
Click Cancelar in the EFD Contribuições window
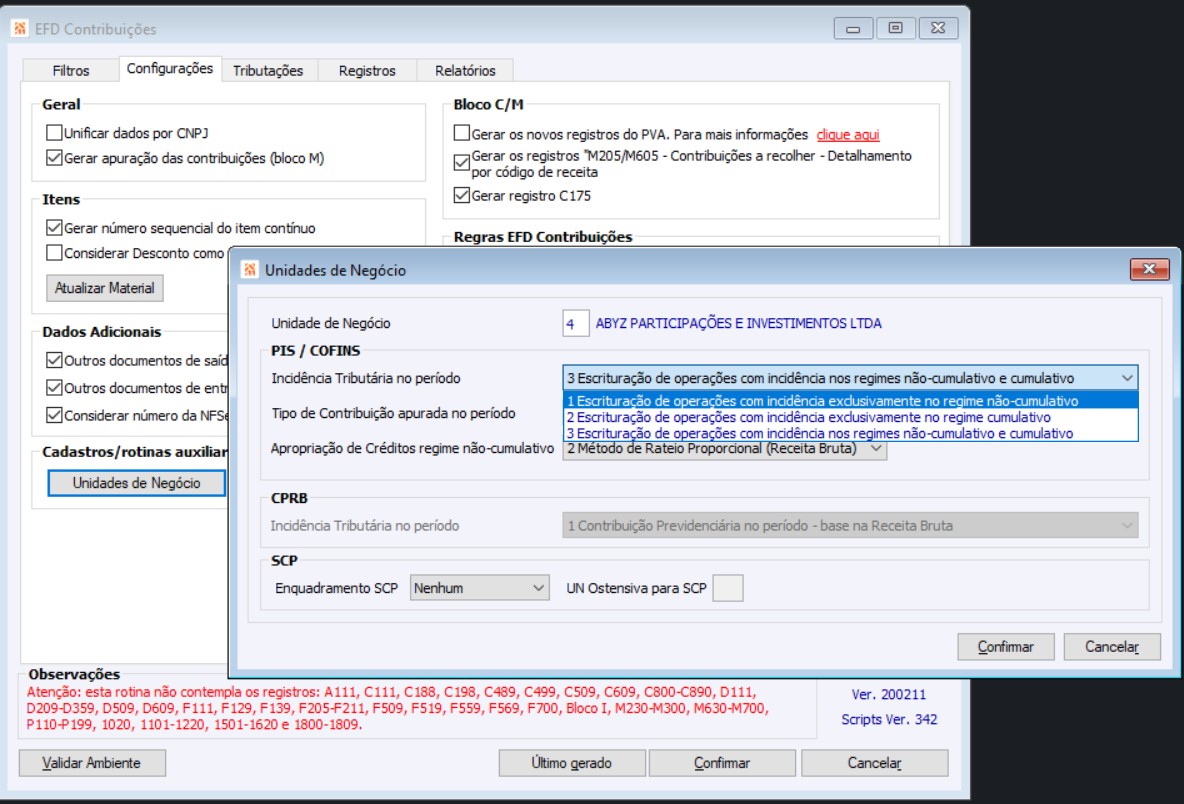click(x=874, y=762)
